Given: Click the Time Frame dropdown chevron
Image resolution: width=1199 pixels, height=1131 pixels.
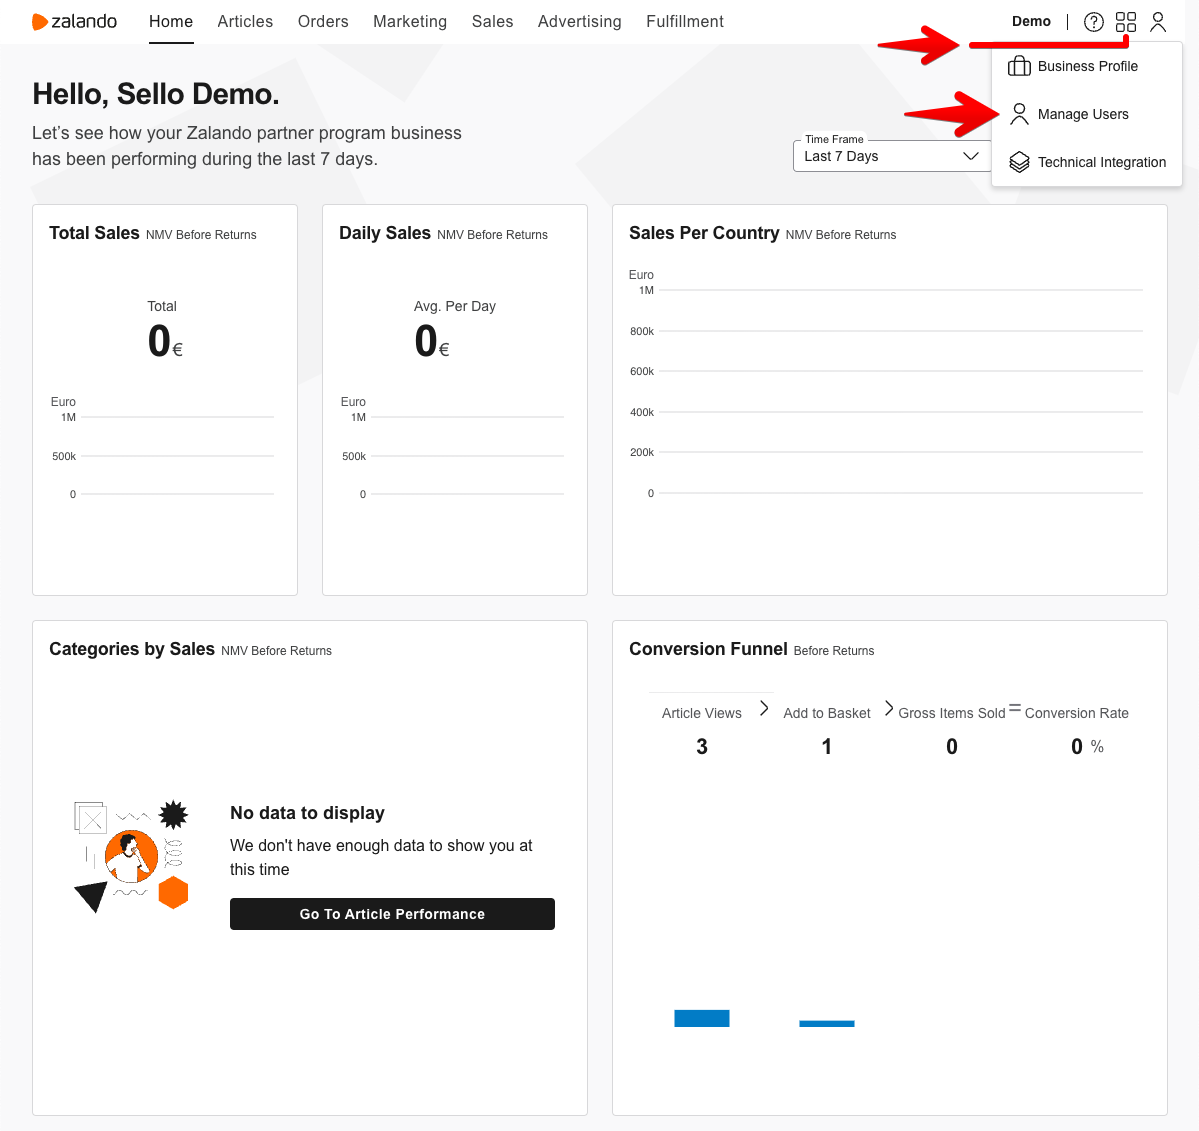Looking at the screenshot, I should (970, 156).
